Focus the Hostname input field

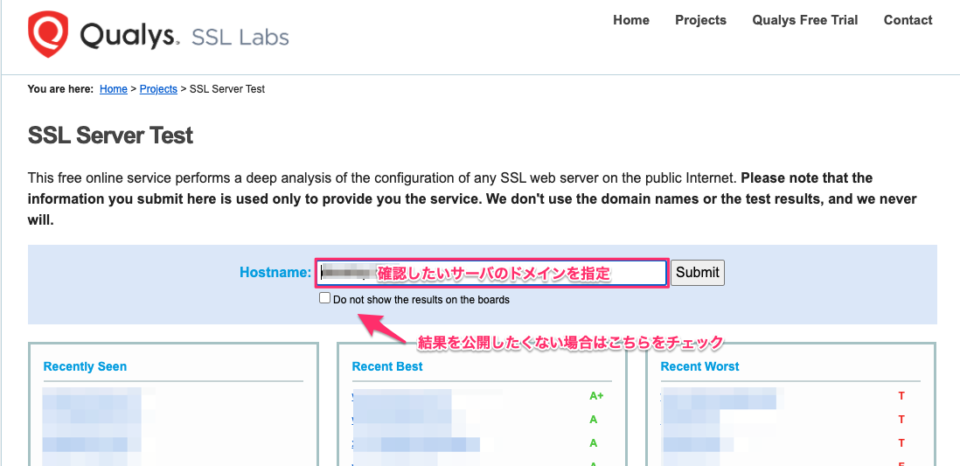coord(492,273)
